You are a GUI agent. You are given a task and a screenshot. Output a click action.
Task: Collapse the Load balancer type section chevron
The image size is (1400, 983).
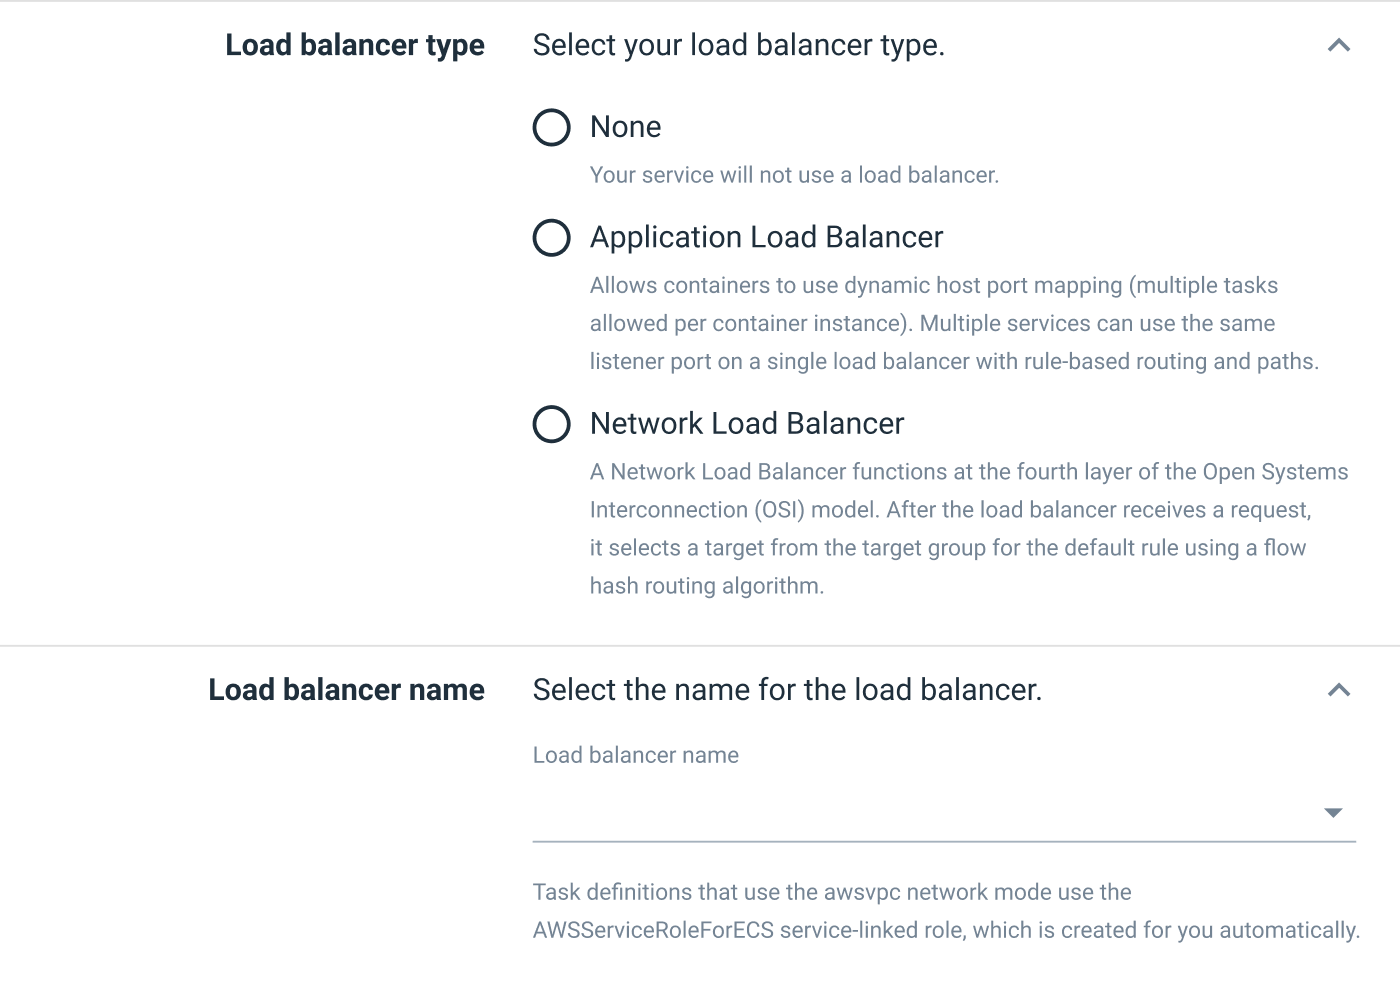pyautogui.click(x=1338, y=46)
